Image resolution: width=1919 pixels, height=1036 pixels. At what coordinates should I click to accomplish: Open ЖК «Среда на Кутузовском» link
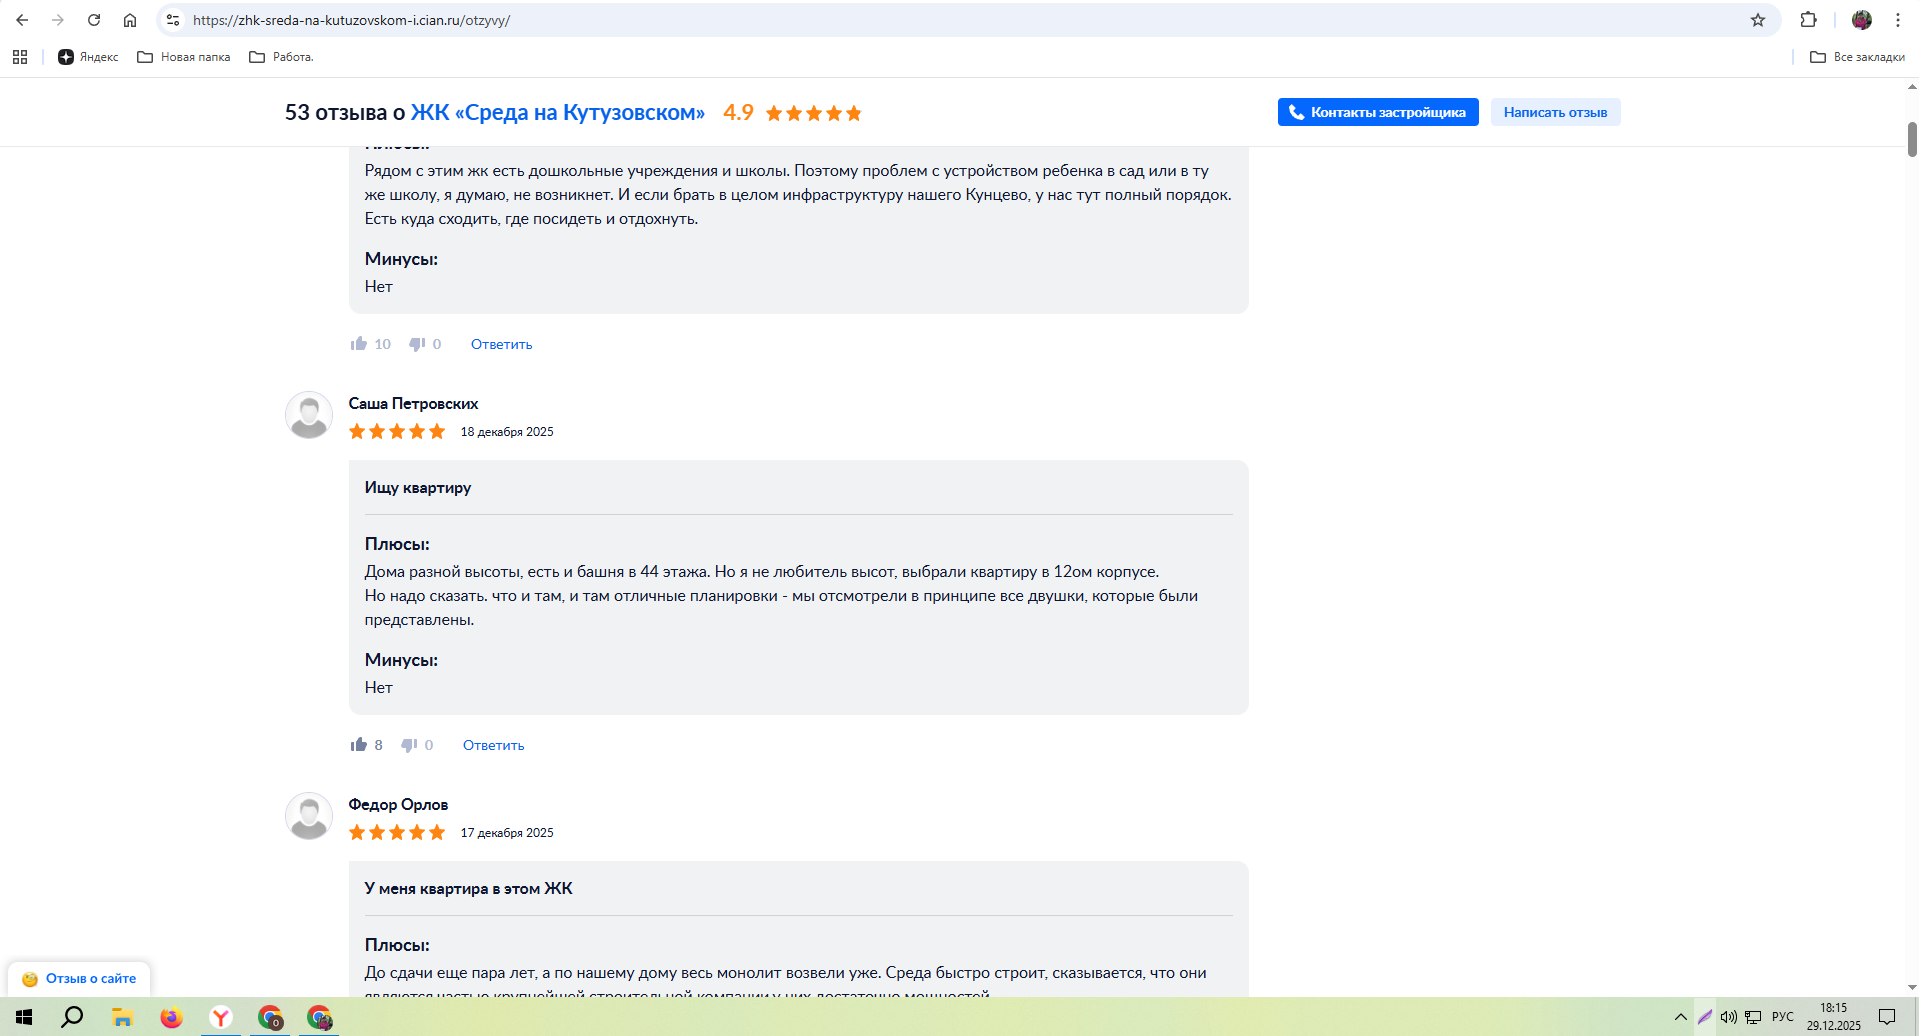(x=557, y=112)
